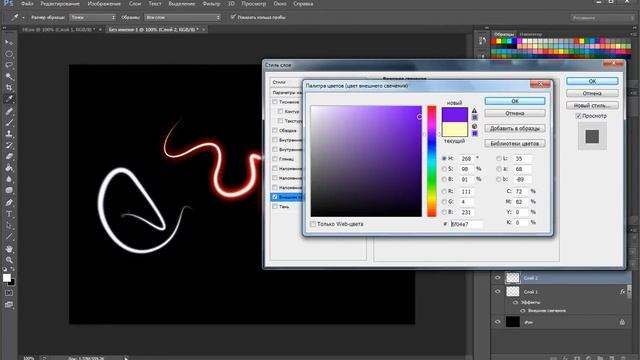The image size is (640, 360).
Task: Toggle Quick Mask mode icon
Action: (9, 293)
